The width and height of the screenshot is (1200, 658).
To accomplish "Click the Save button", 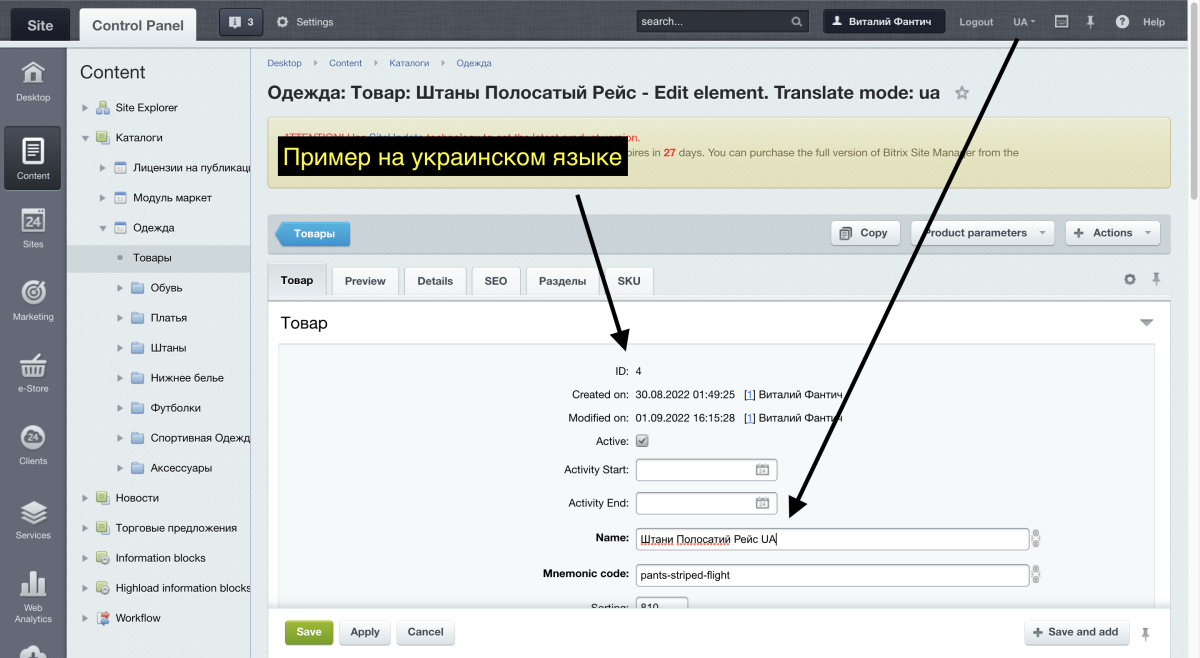I will point(308,632).
